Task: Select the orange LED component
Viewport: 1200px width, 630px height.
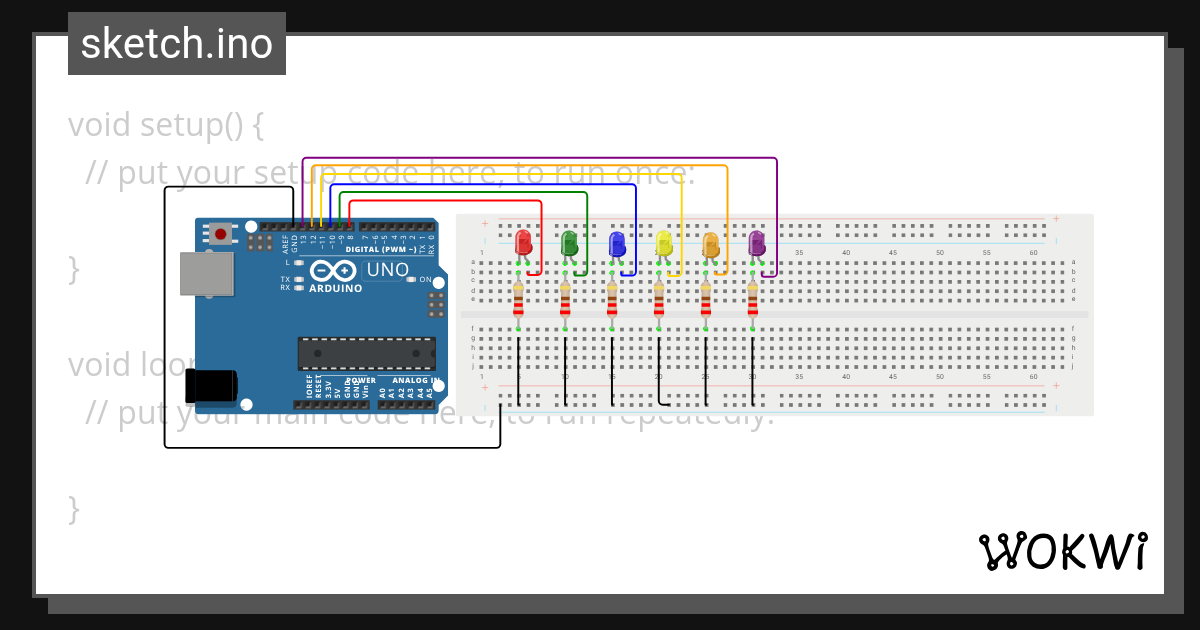Action: point(709,243)
